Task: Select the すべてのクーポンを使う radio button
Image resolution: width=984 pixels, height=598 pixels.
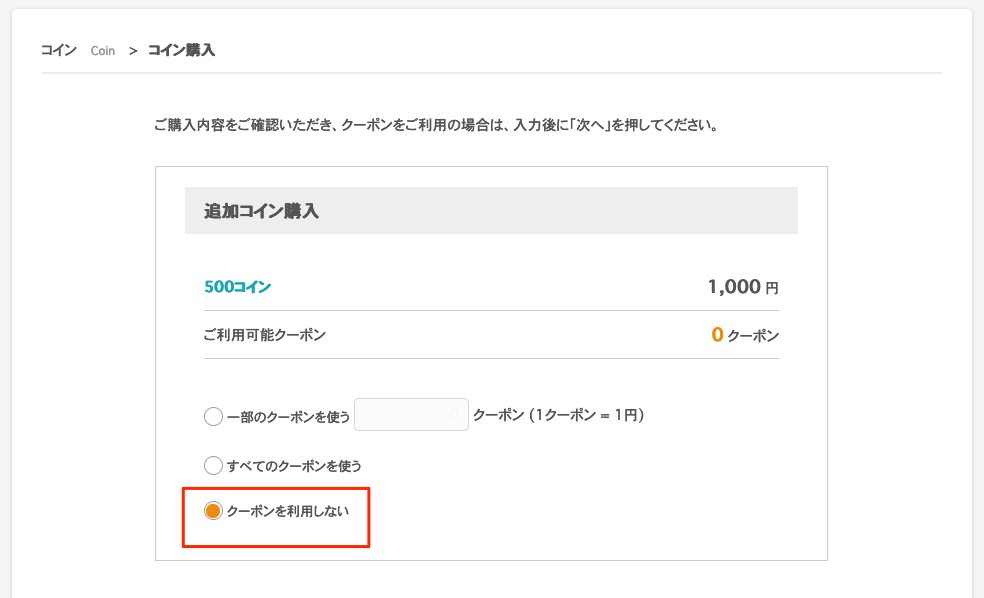Action: click(213, 465)
